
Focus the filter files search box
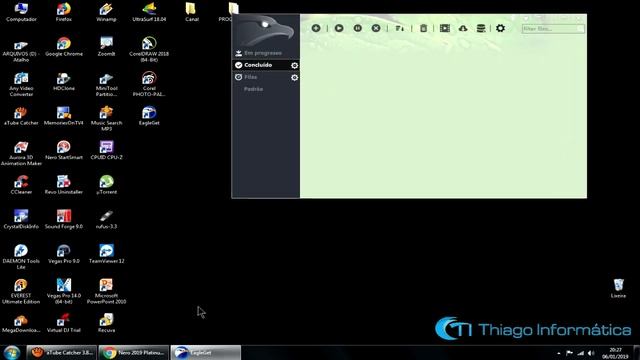(553, 29)
